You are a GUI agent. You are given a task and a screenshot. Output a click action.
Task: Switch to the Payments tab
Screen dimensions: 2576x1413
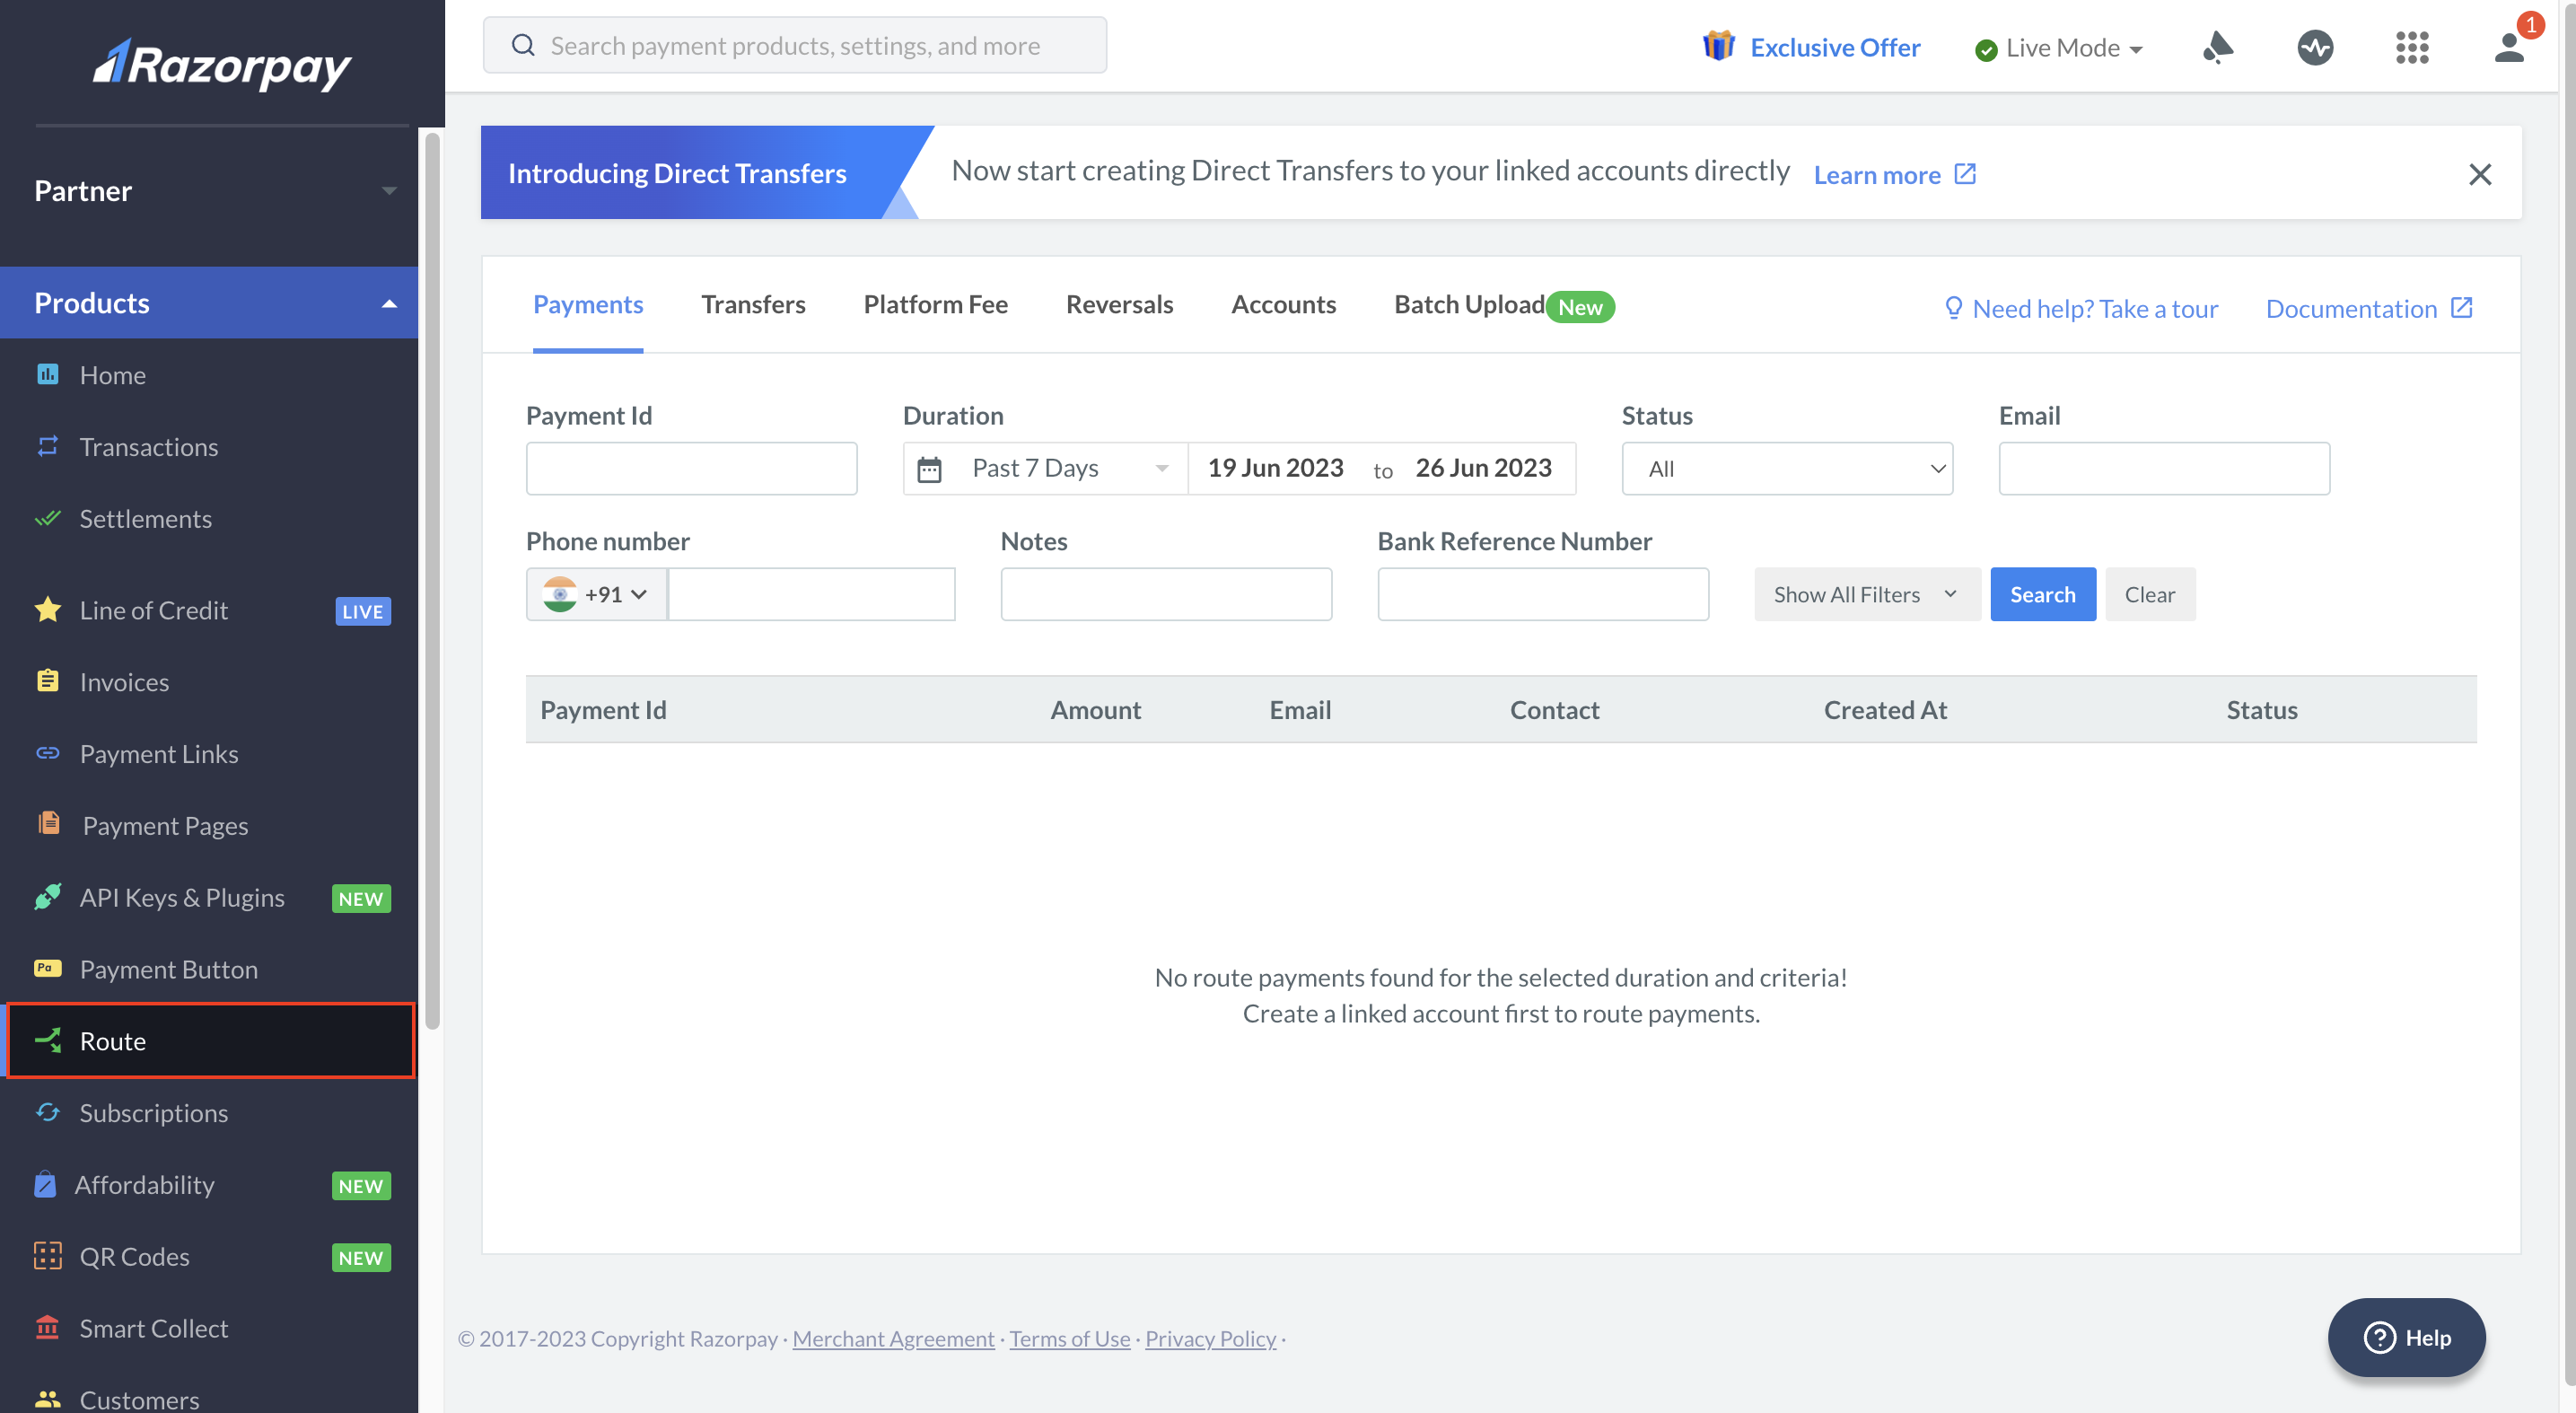[588, 304]
